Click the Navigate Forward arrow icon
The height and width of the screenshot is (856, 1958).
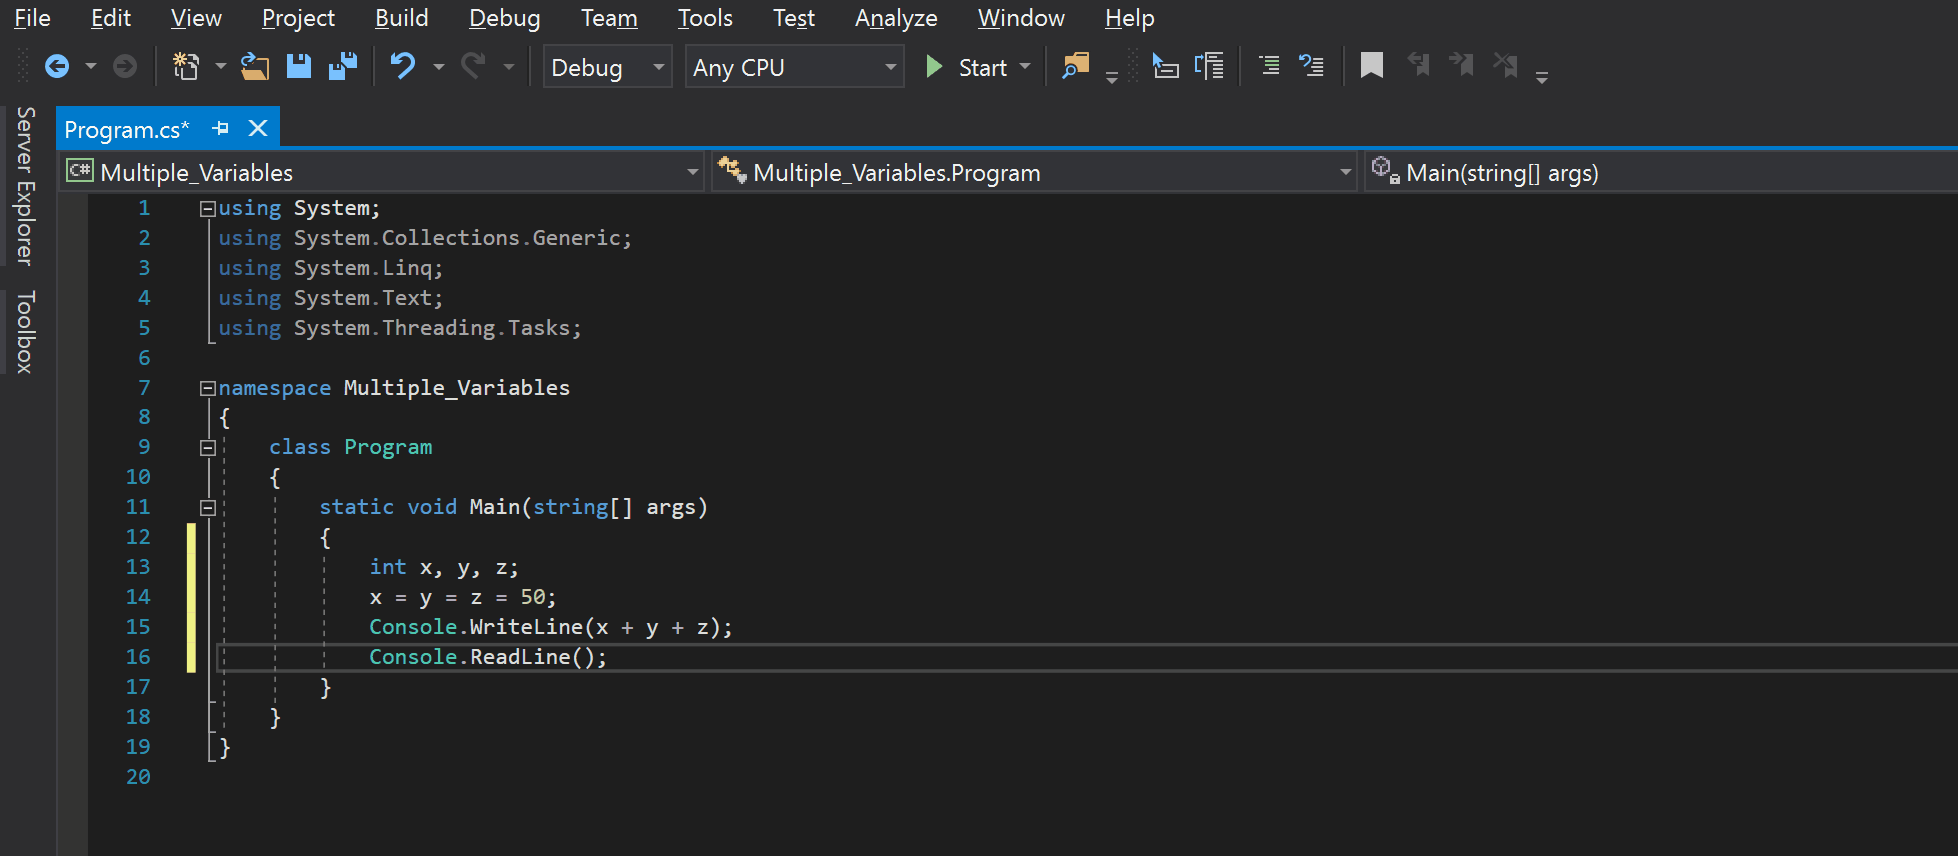pyautogui.click(x=125, y=67)
